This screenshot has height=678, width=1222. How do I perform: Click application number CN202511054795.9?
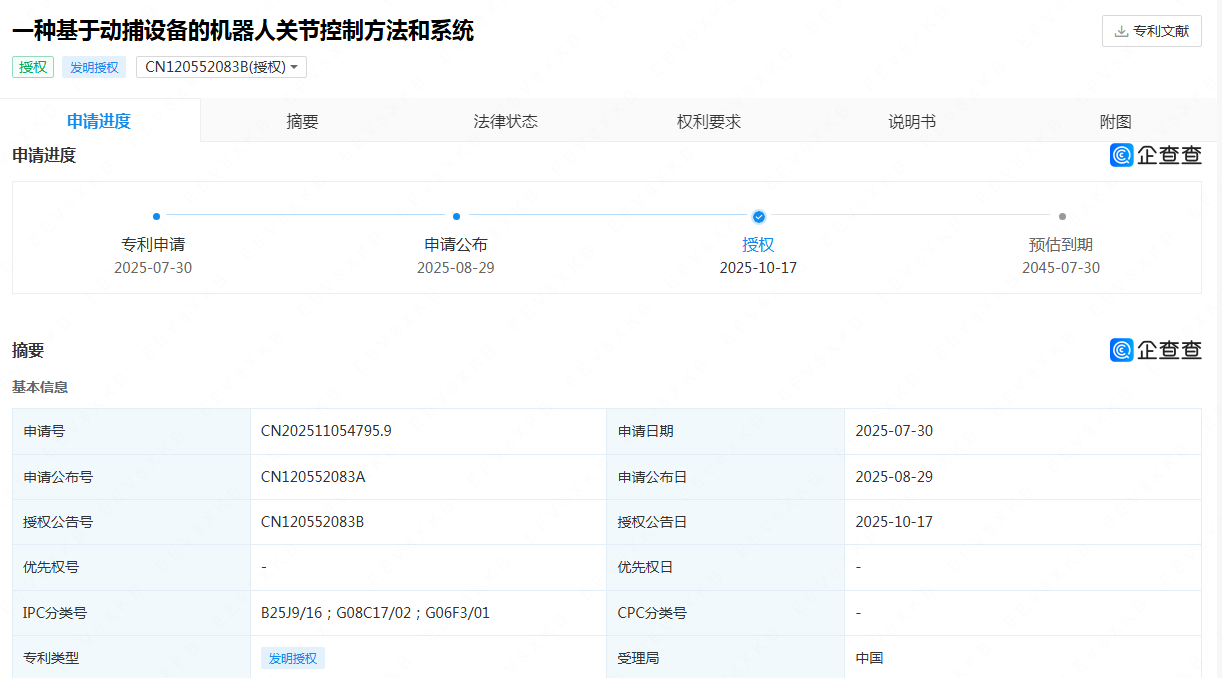[326, 431]
